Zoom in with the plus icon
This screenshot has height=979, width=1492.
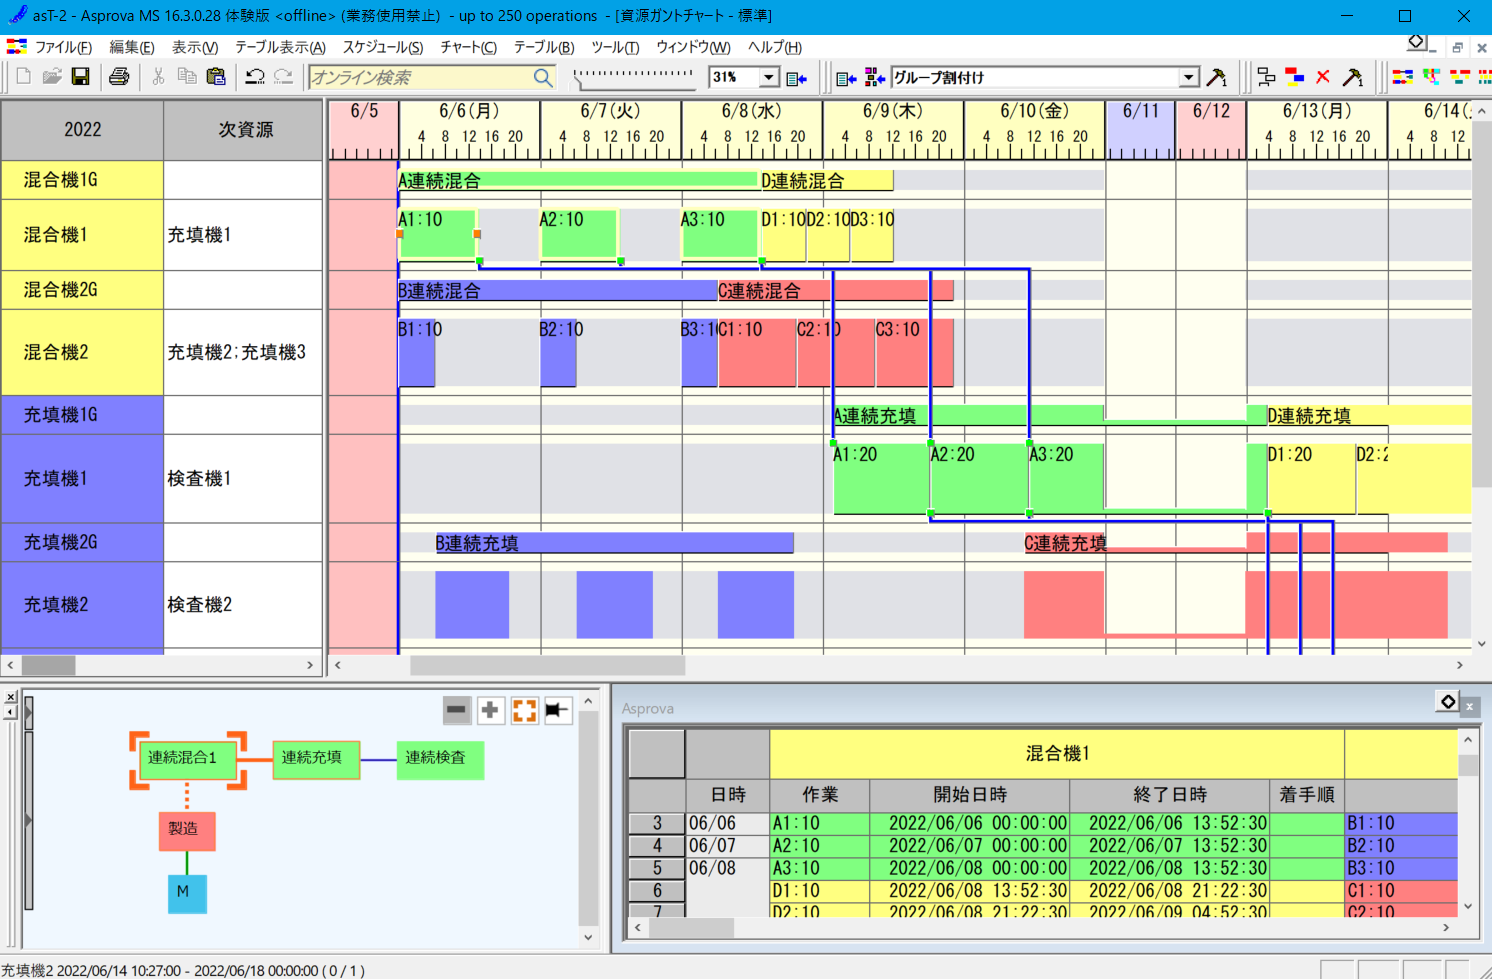[x=490, y=710]
